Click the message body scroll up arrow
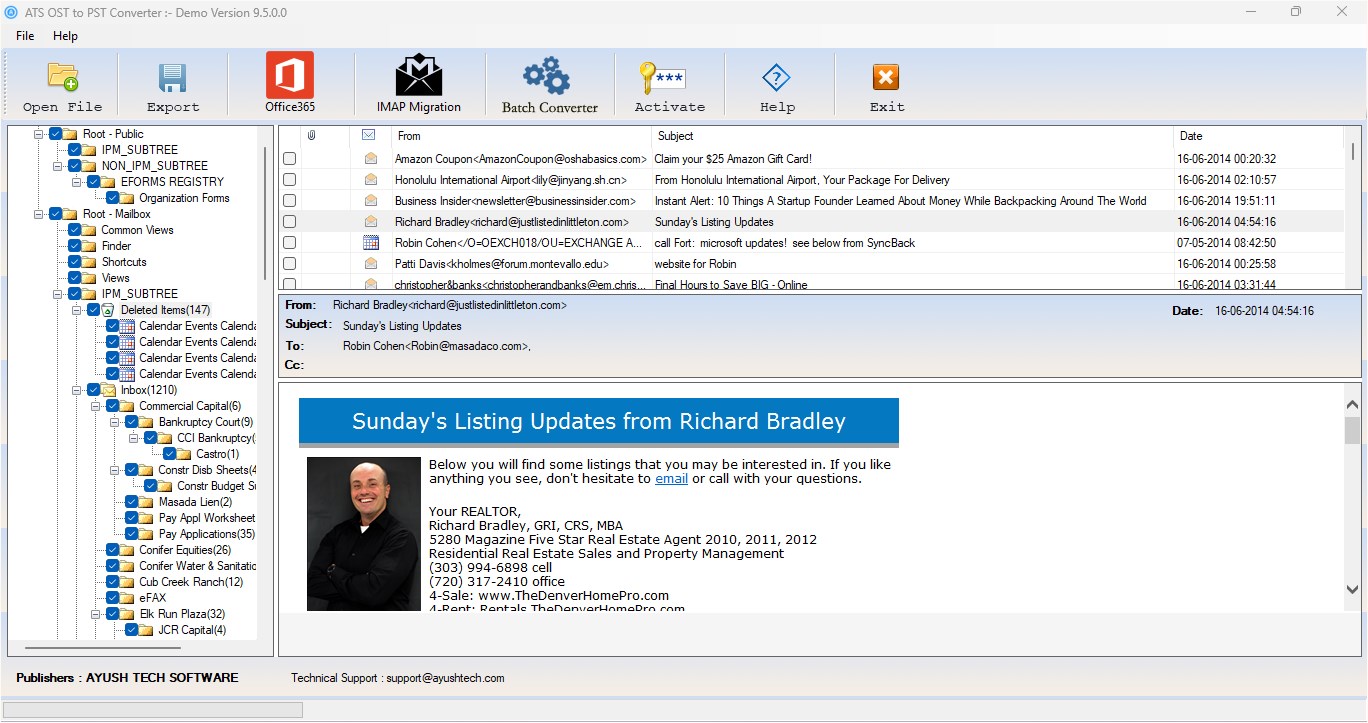The height and width of the screenshot is (723, 1368). pos(1352,405)
